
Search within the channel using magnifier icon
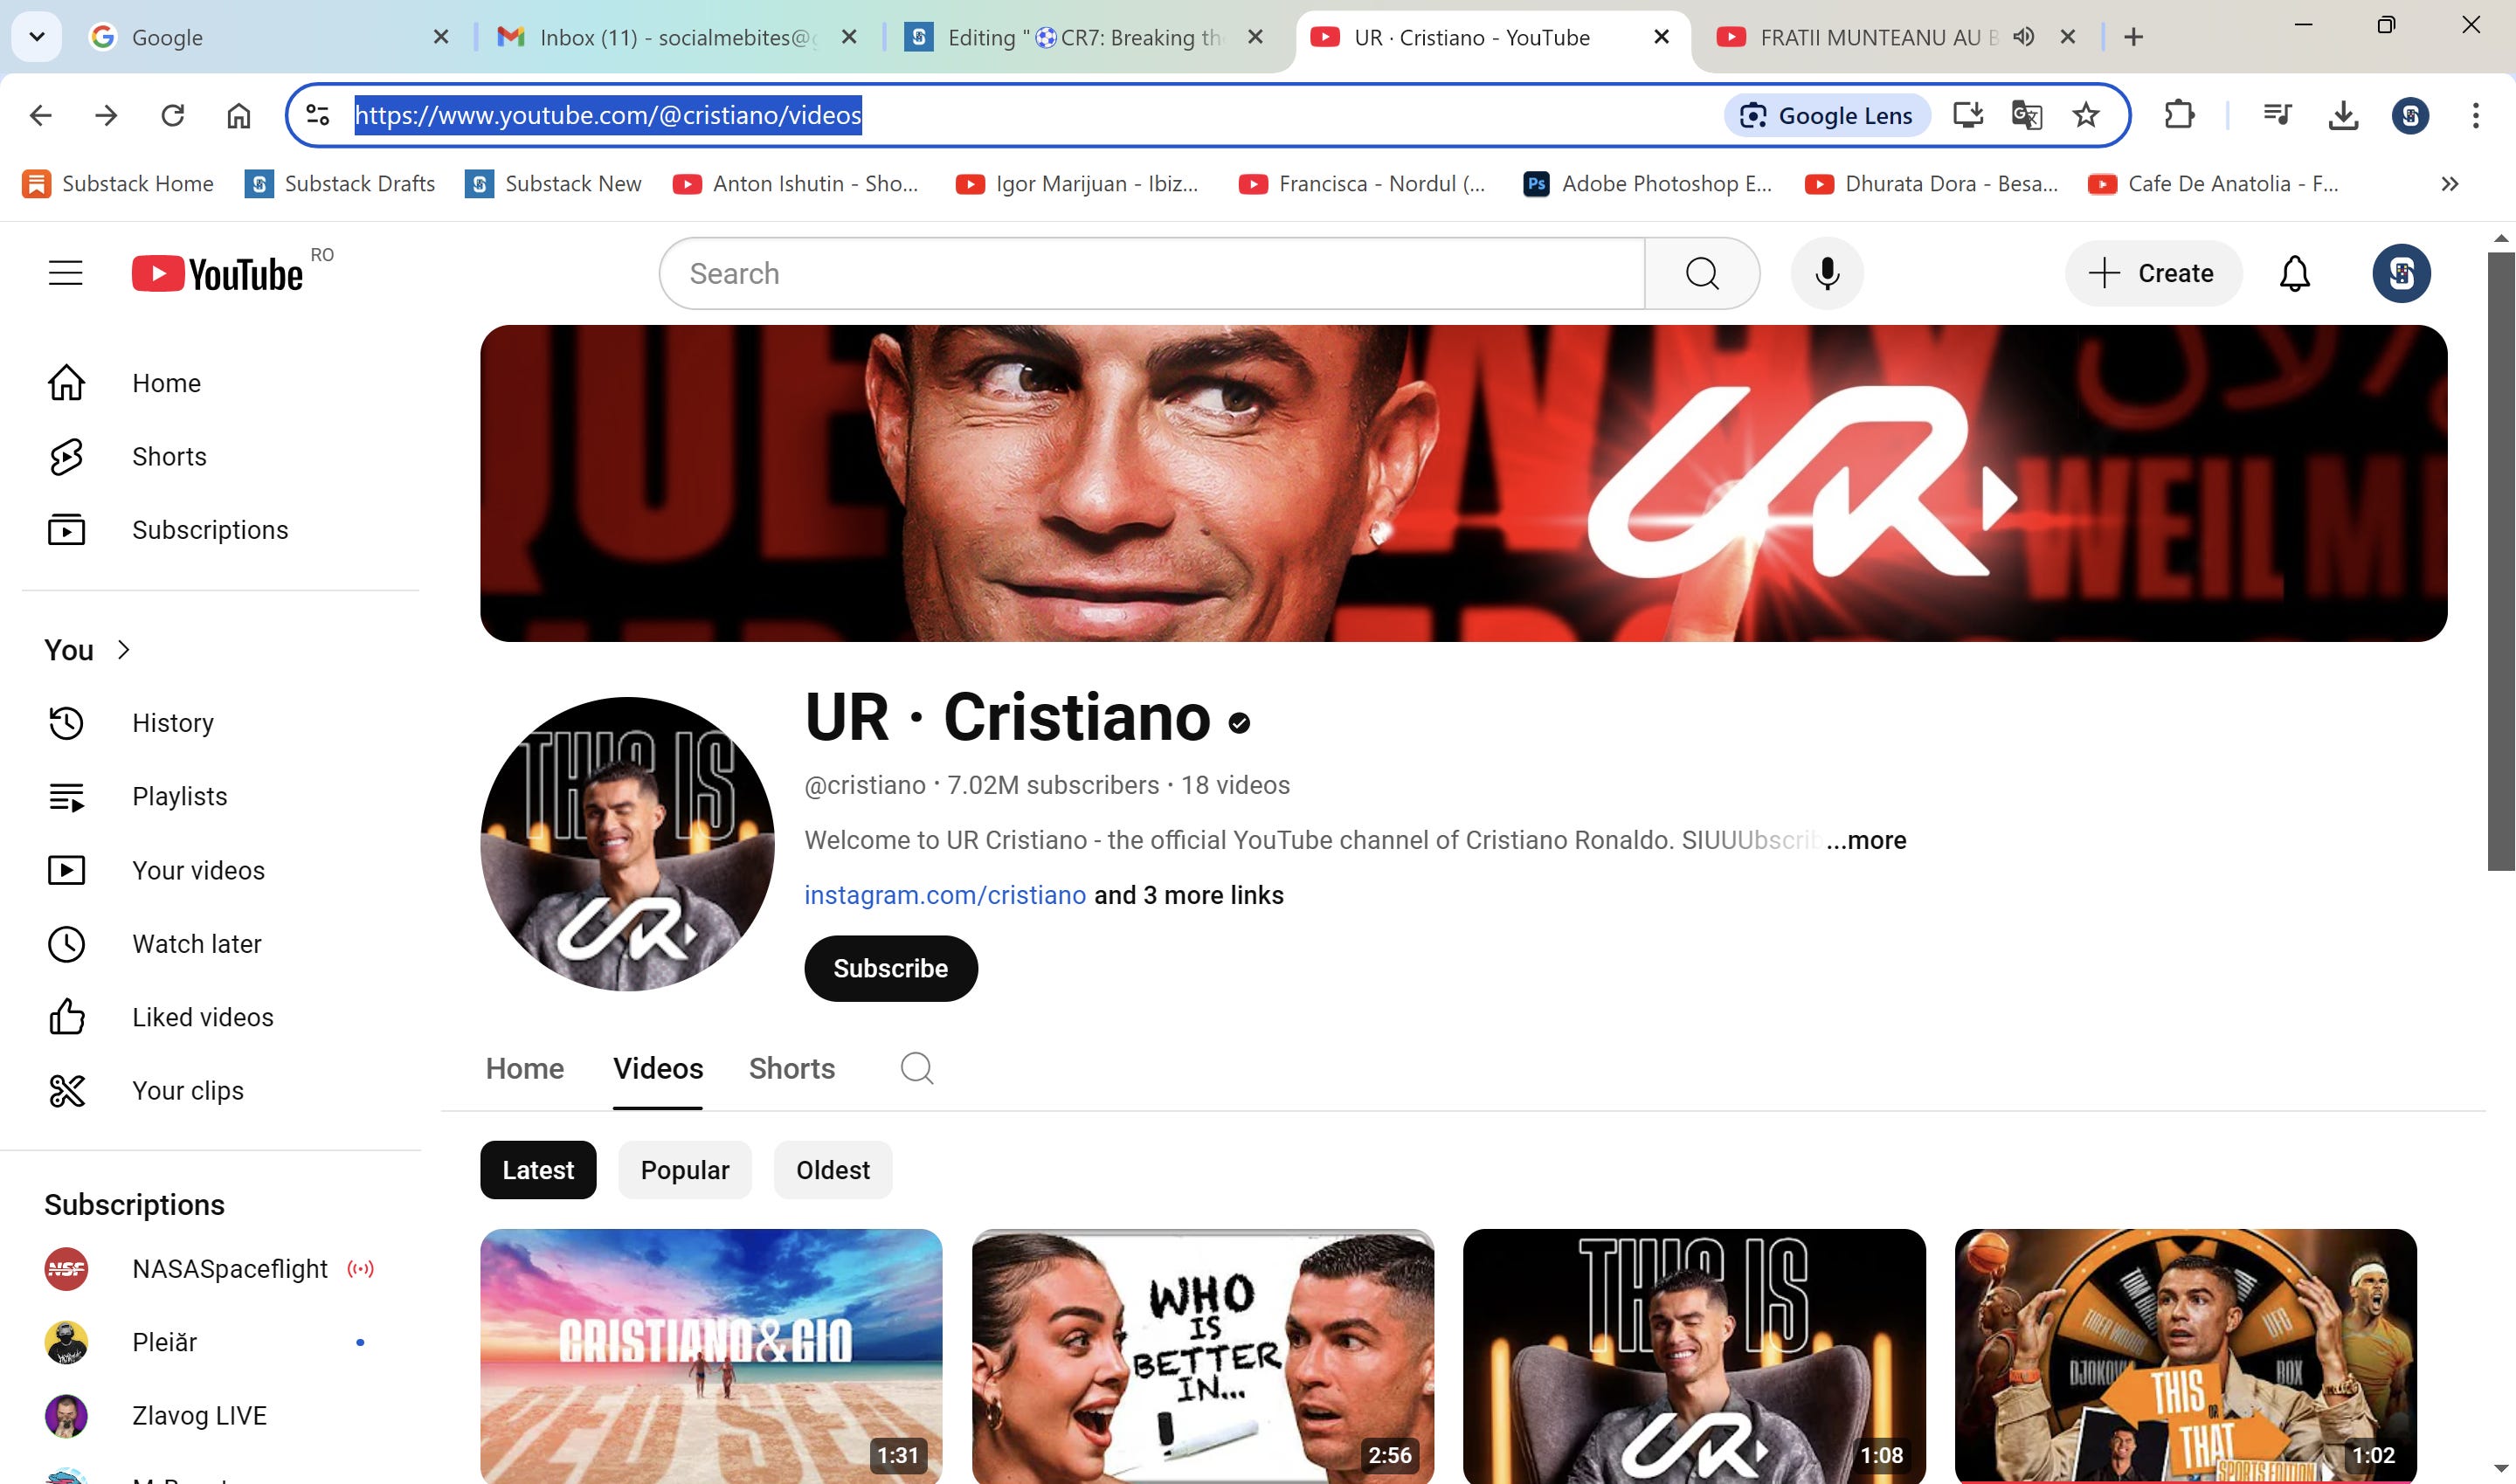click(x=917, y=1068)
